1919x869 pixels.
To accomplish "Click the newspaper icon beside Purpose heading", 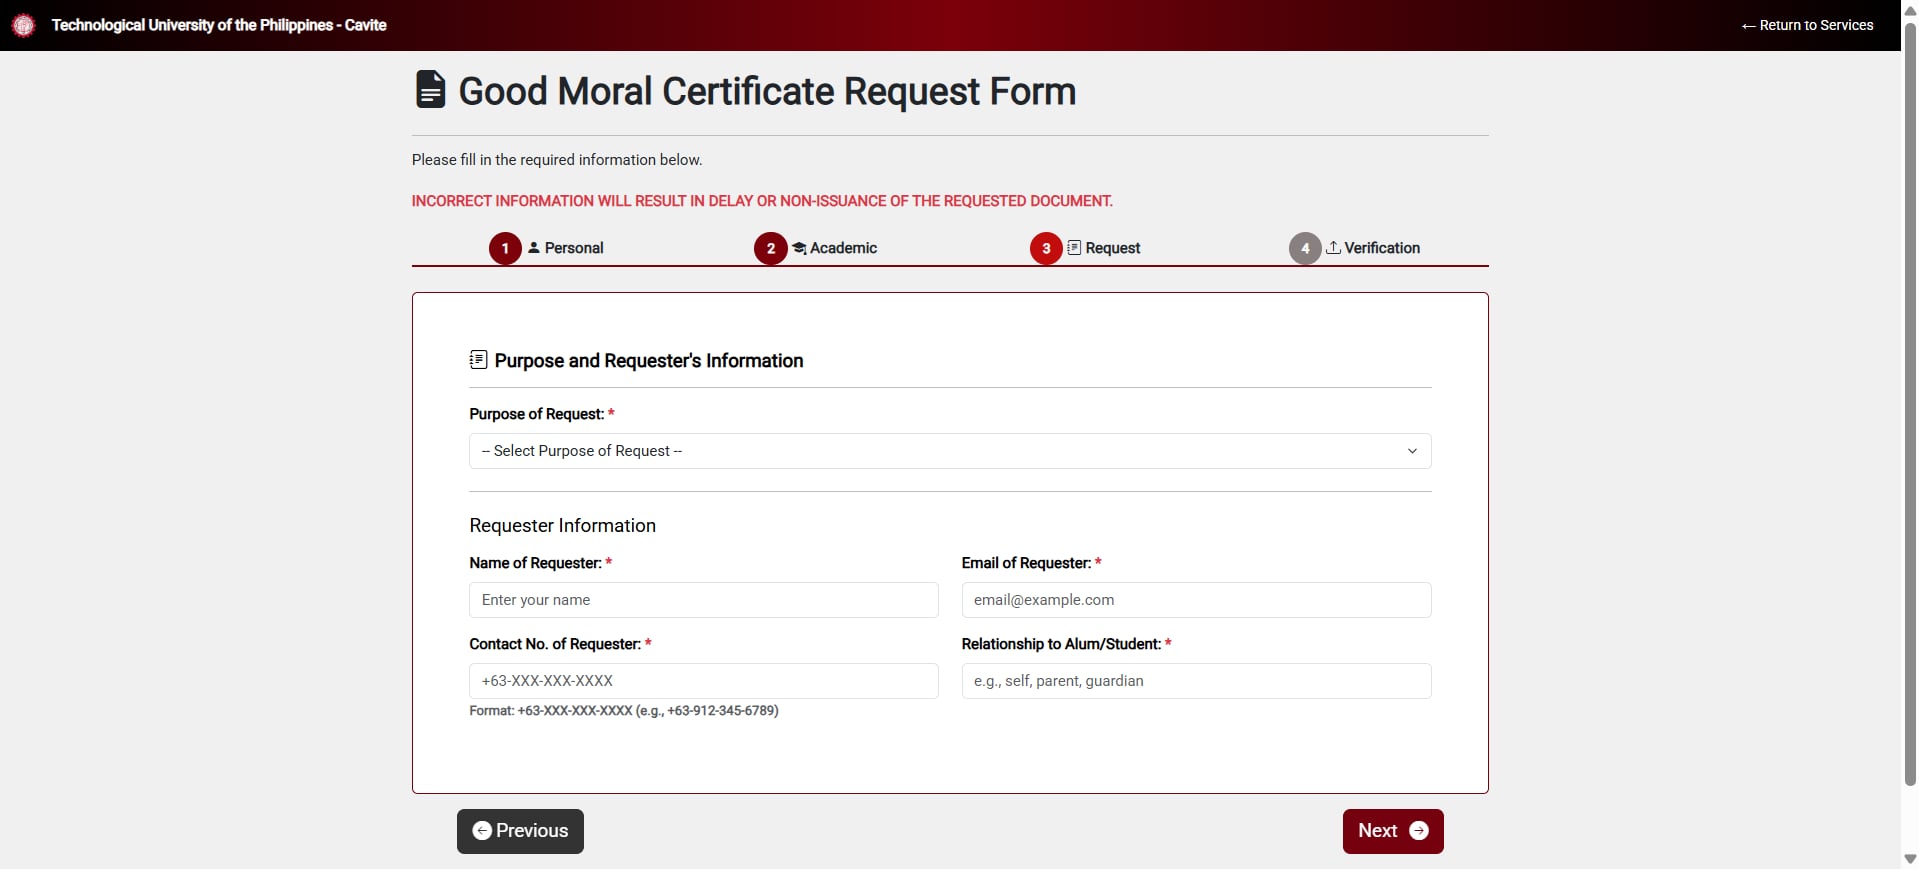I will point(478,360).
